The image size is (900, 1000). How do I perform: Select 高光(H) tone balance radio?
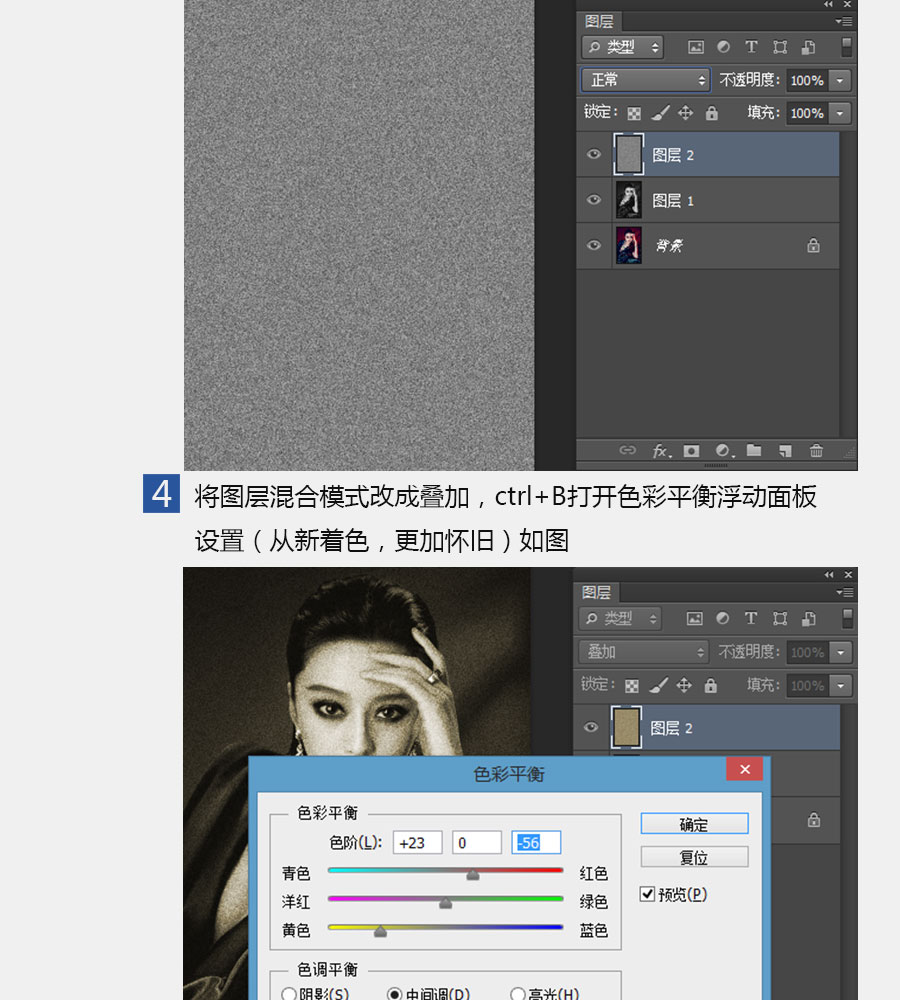click(517, 994)
